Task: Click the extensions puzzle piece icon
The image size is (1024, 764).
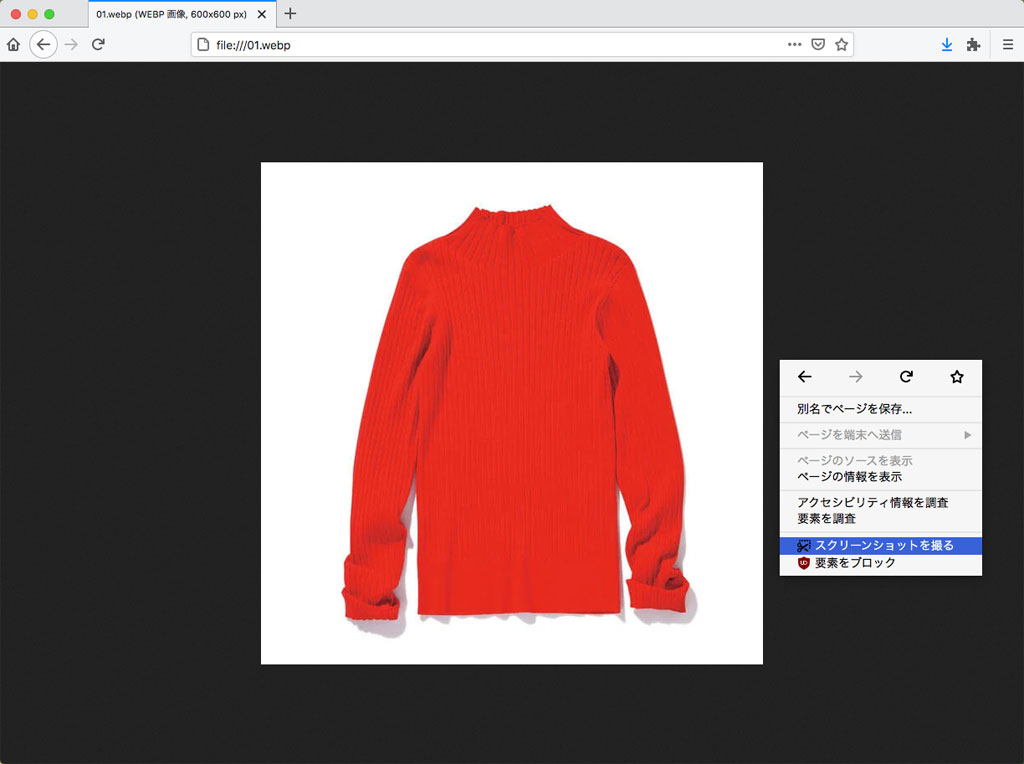Action: [x=973, y=44]
